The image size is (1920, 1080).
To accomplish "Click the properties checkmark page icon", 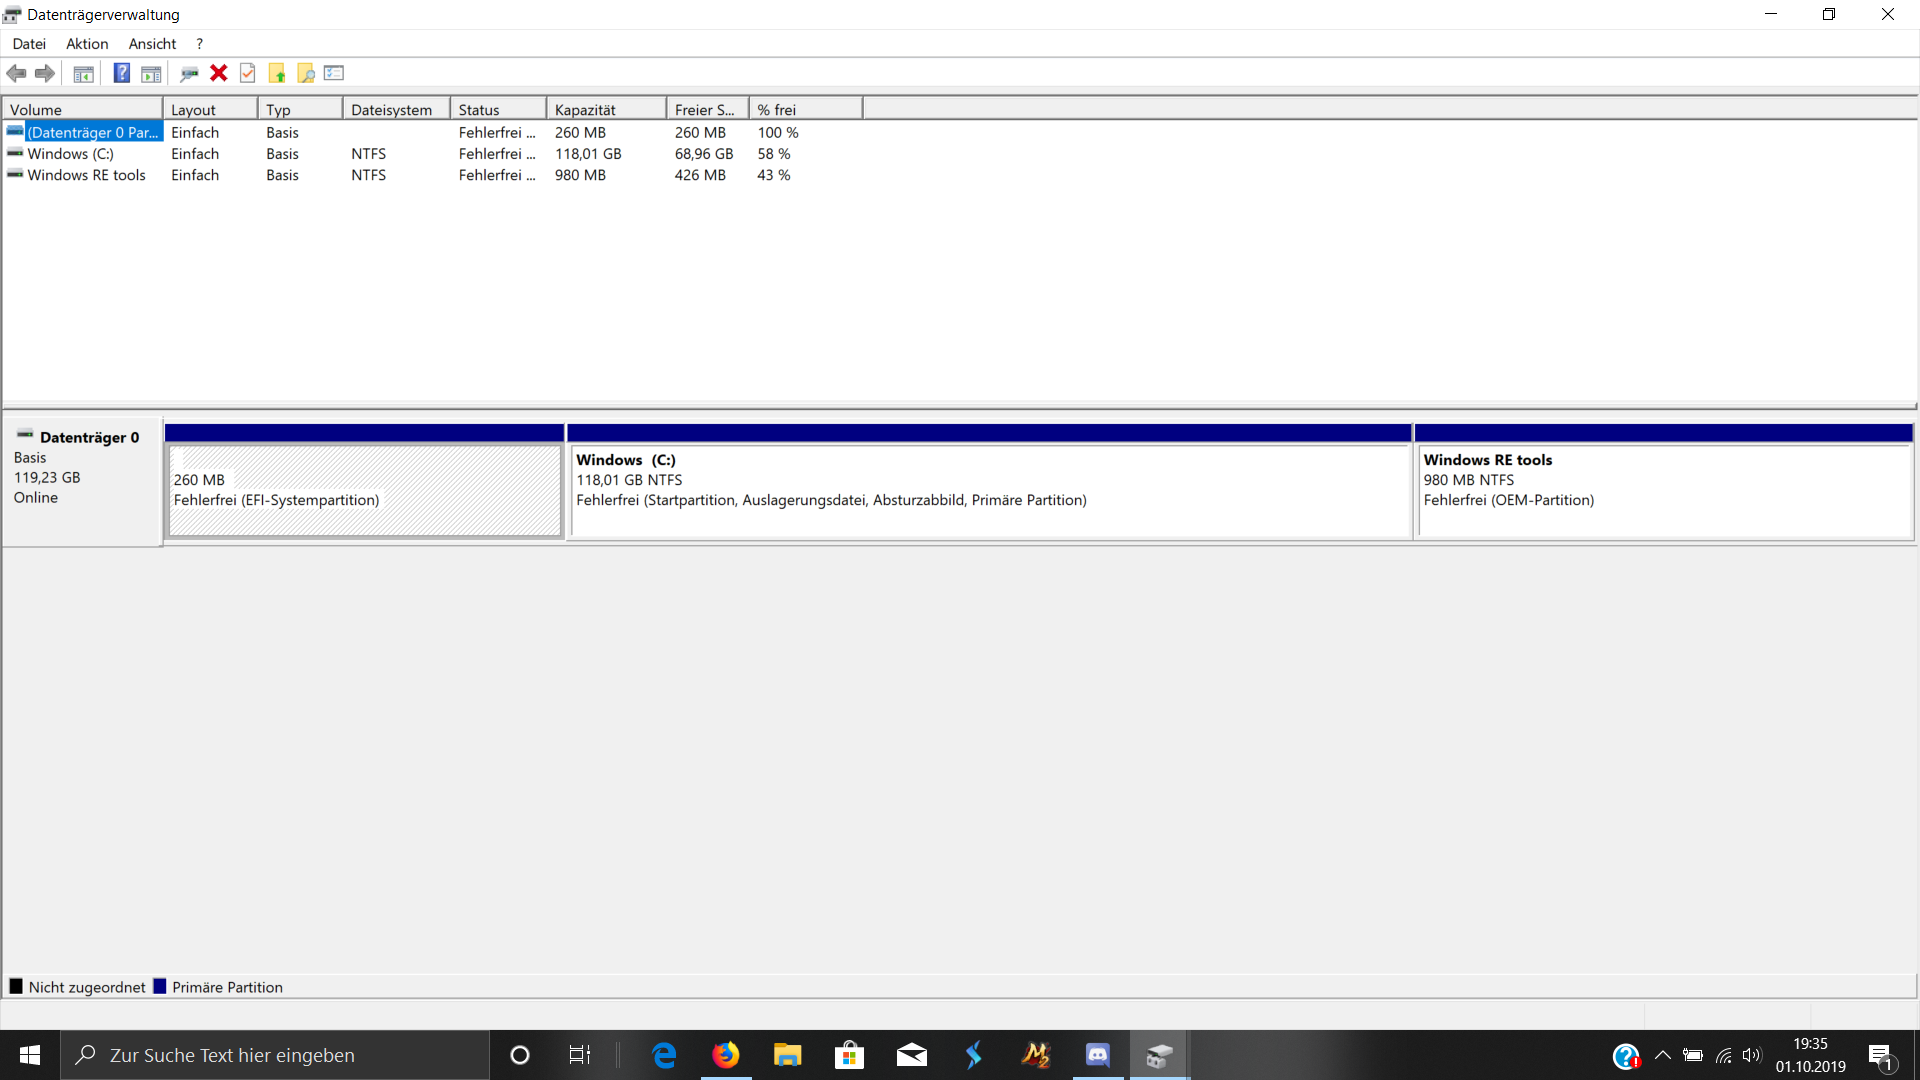I will [x=248, y=73].
